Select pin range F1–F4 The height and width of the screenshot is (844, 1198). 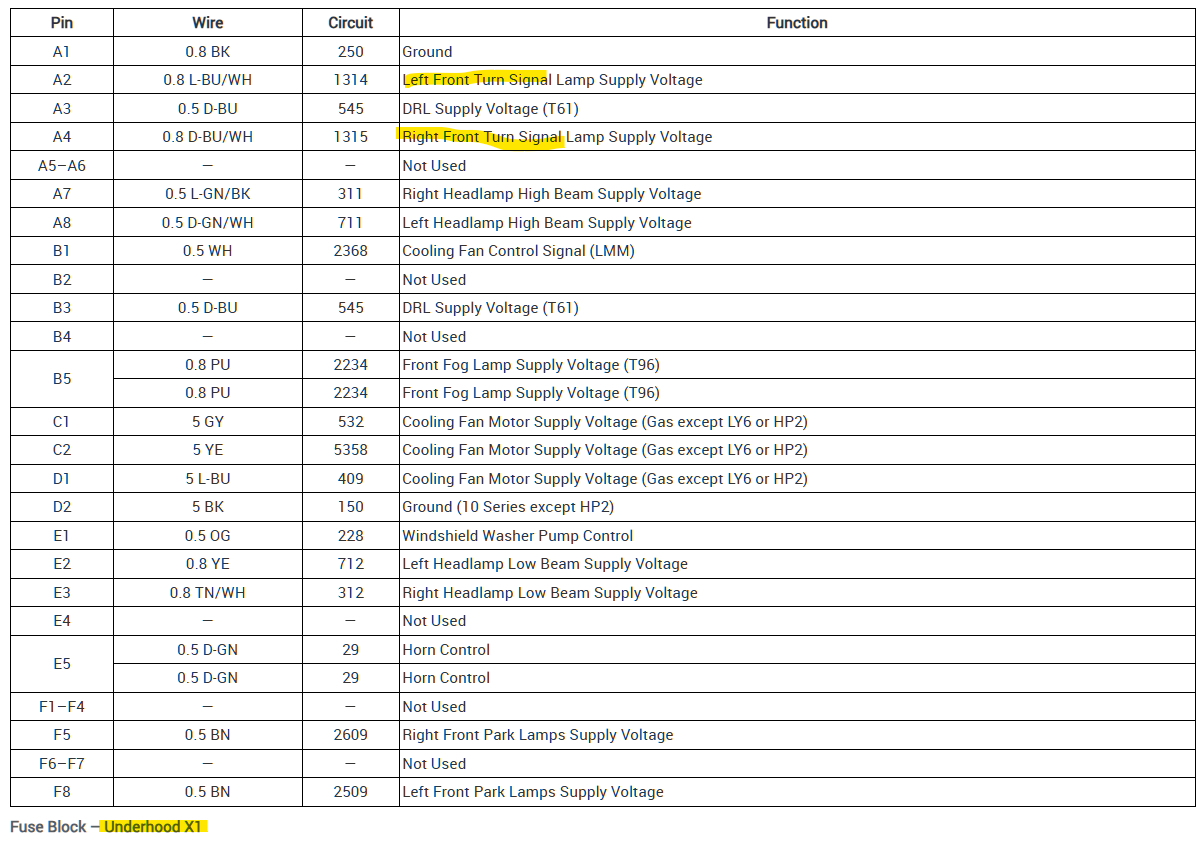62,707
